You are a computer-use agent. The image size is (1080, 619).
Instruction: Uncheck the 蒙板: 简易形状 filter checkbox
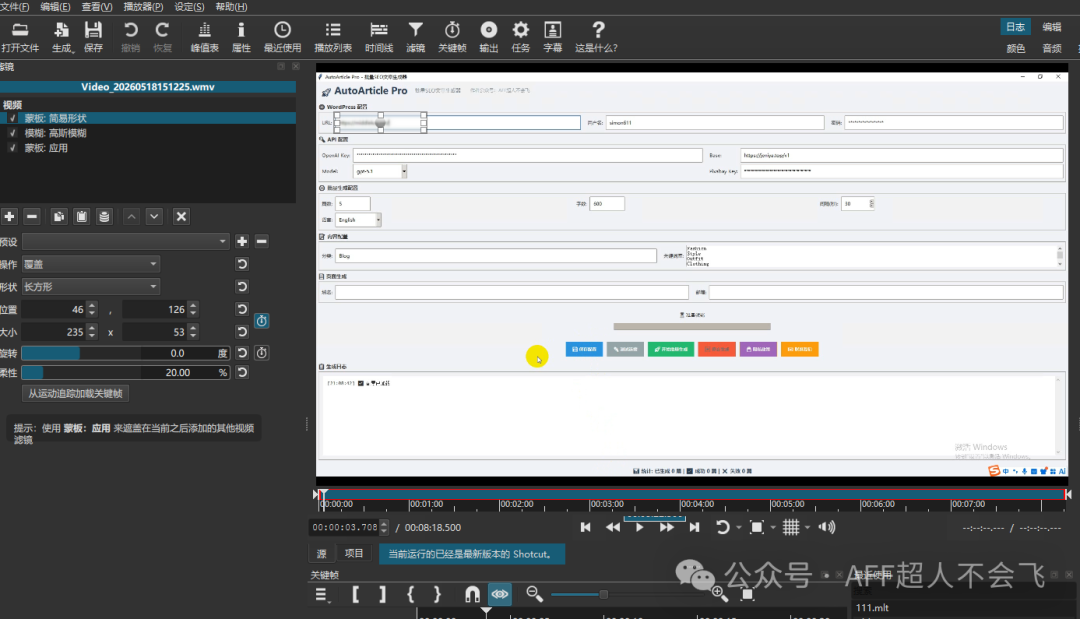[12, 118]
